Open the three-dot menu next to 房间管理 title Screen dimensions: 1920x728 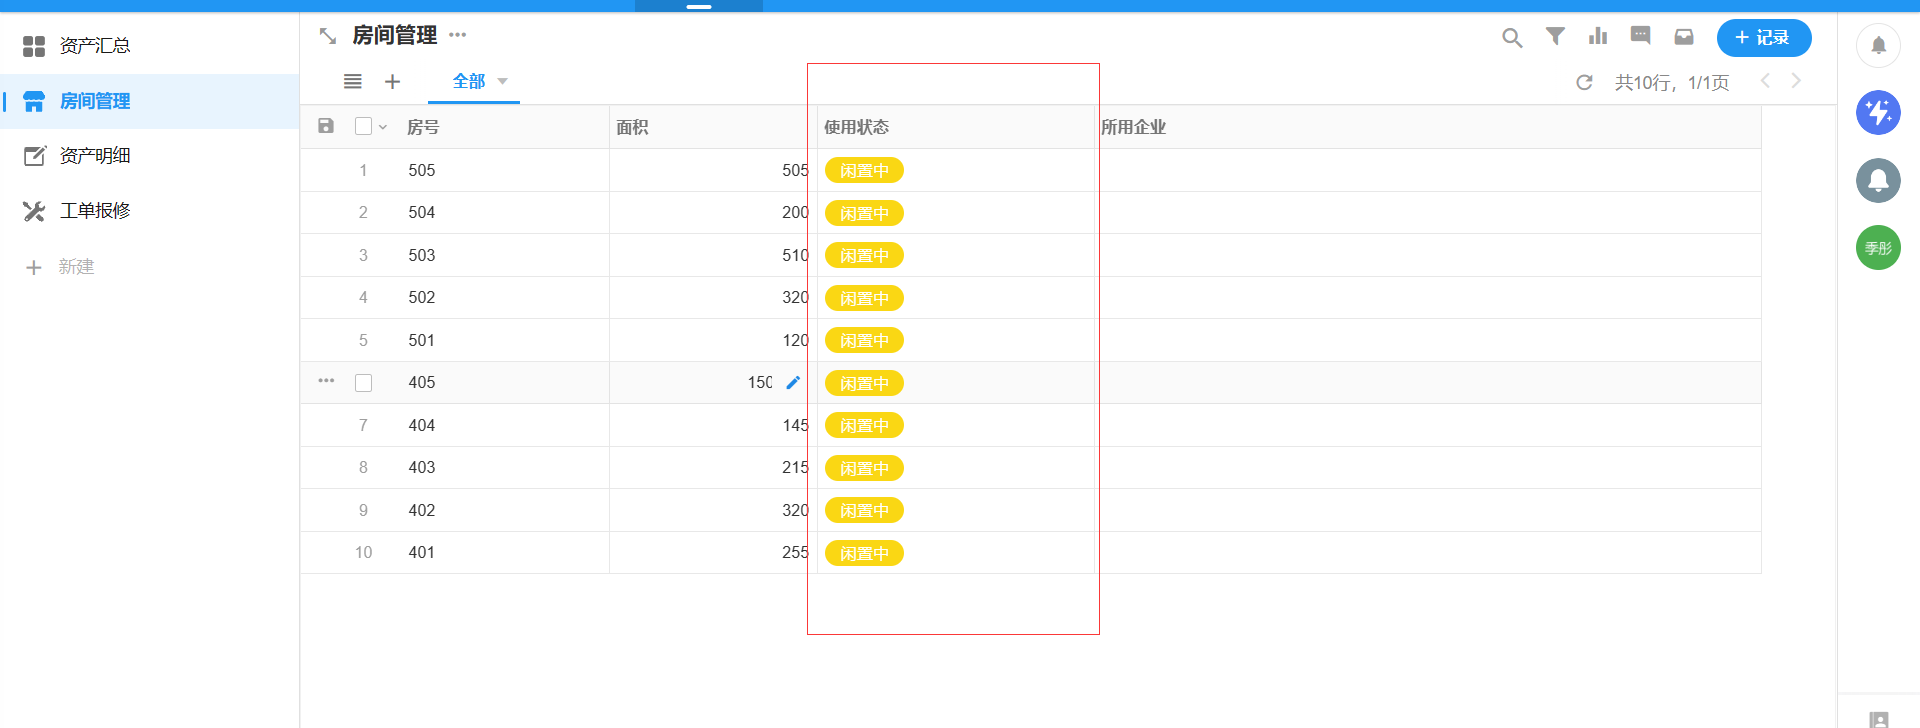point(458,35)
